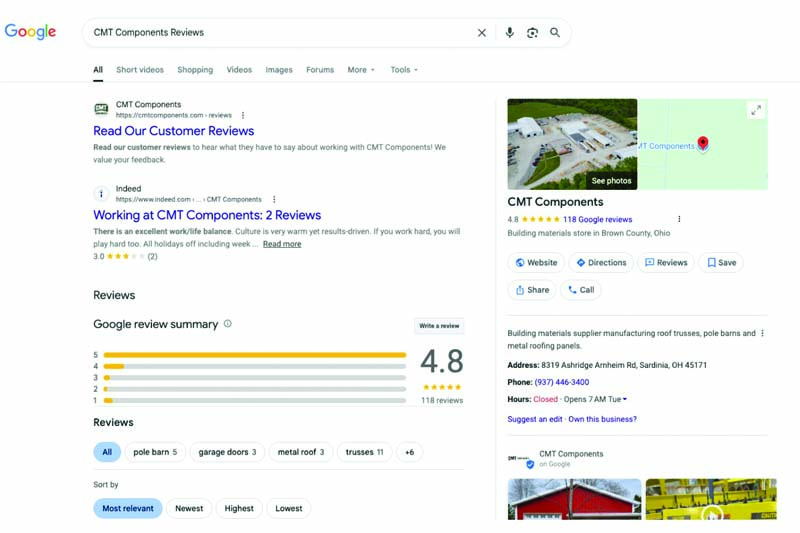The height and width of the screenshot is (533, 800).
Task: Open 118 Google reviews link
Action: pos(597,220)
